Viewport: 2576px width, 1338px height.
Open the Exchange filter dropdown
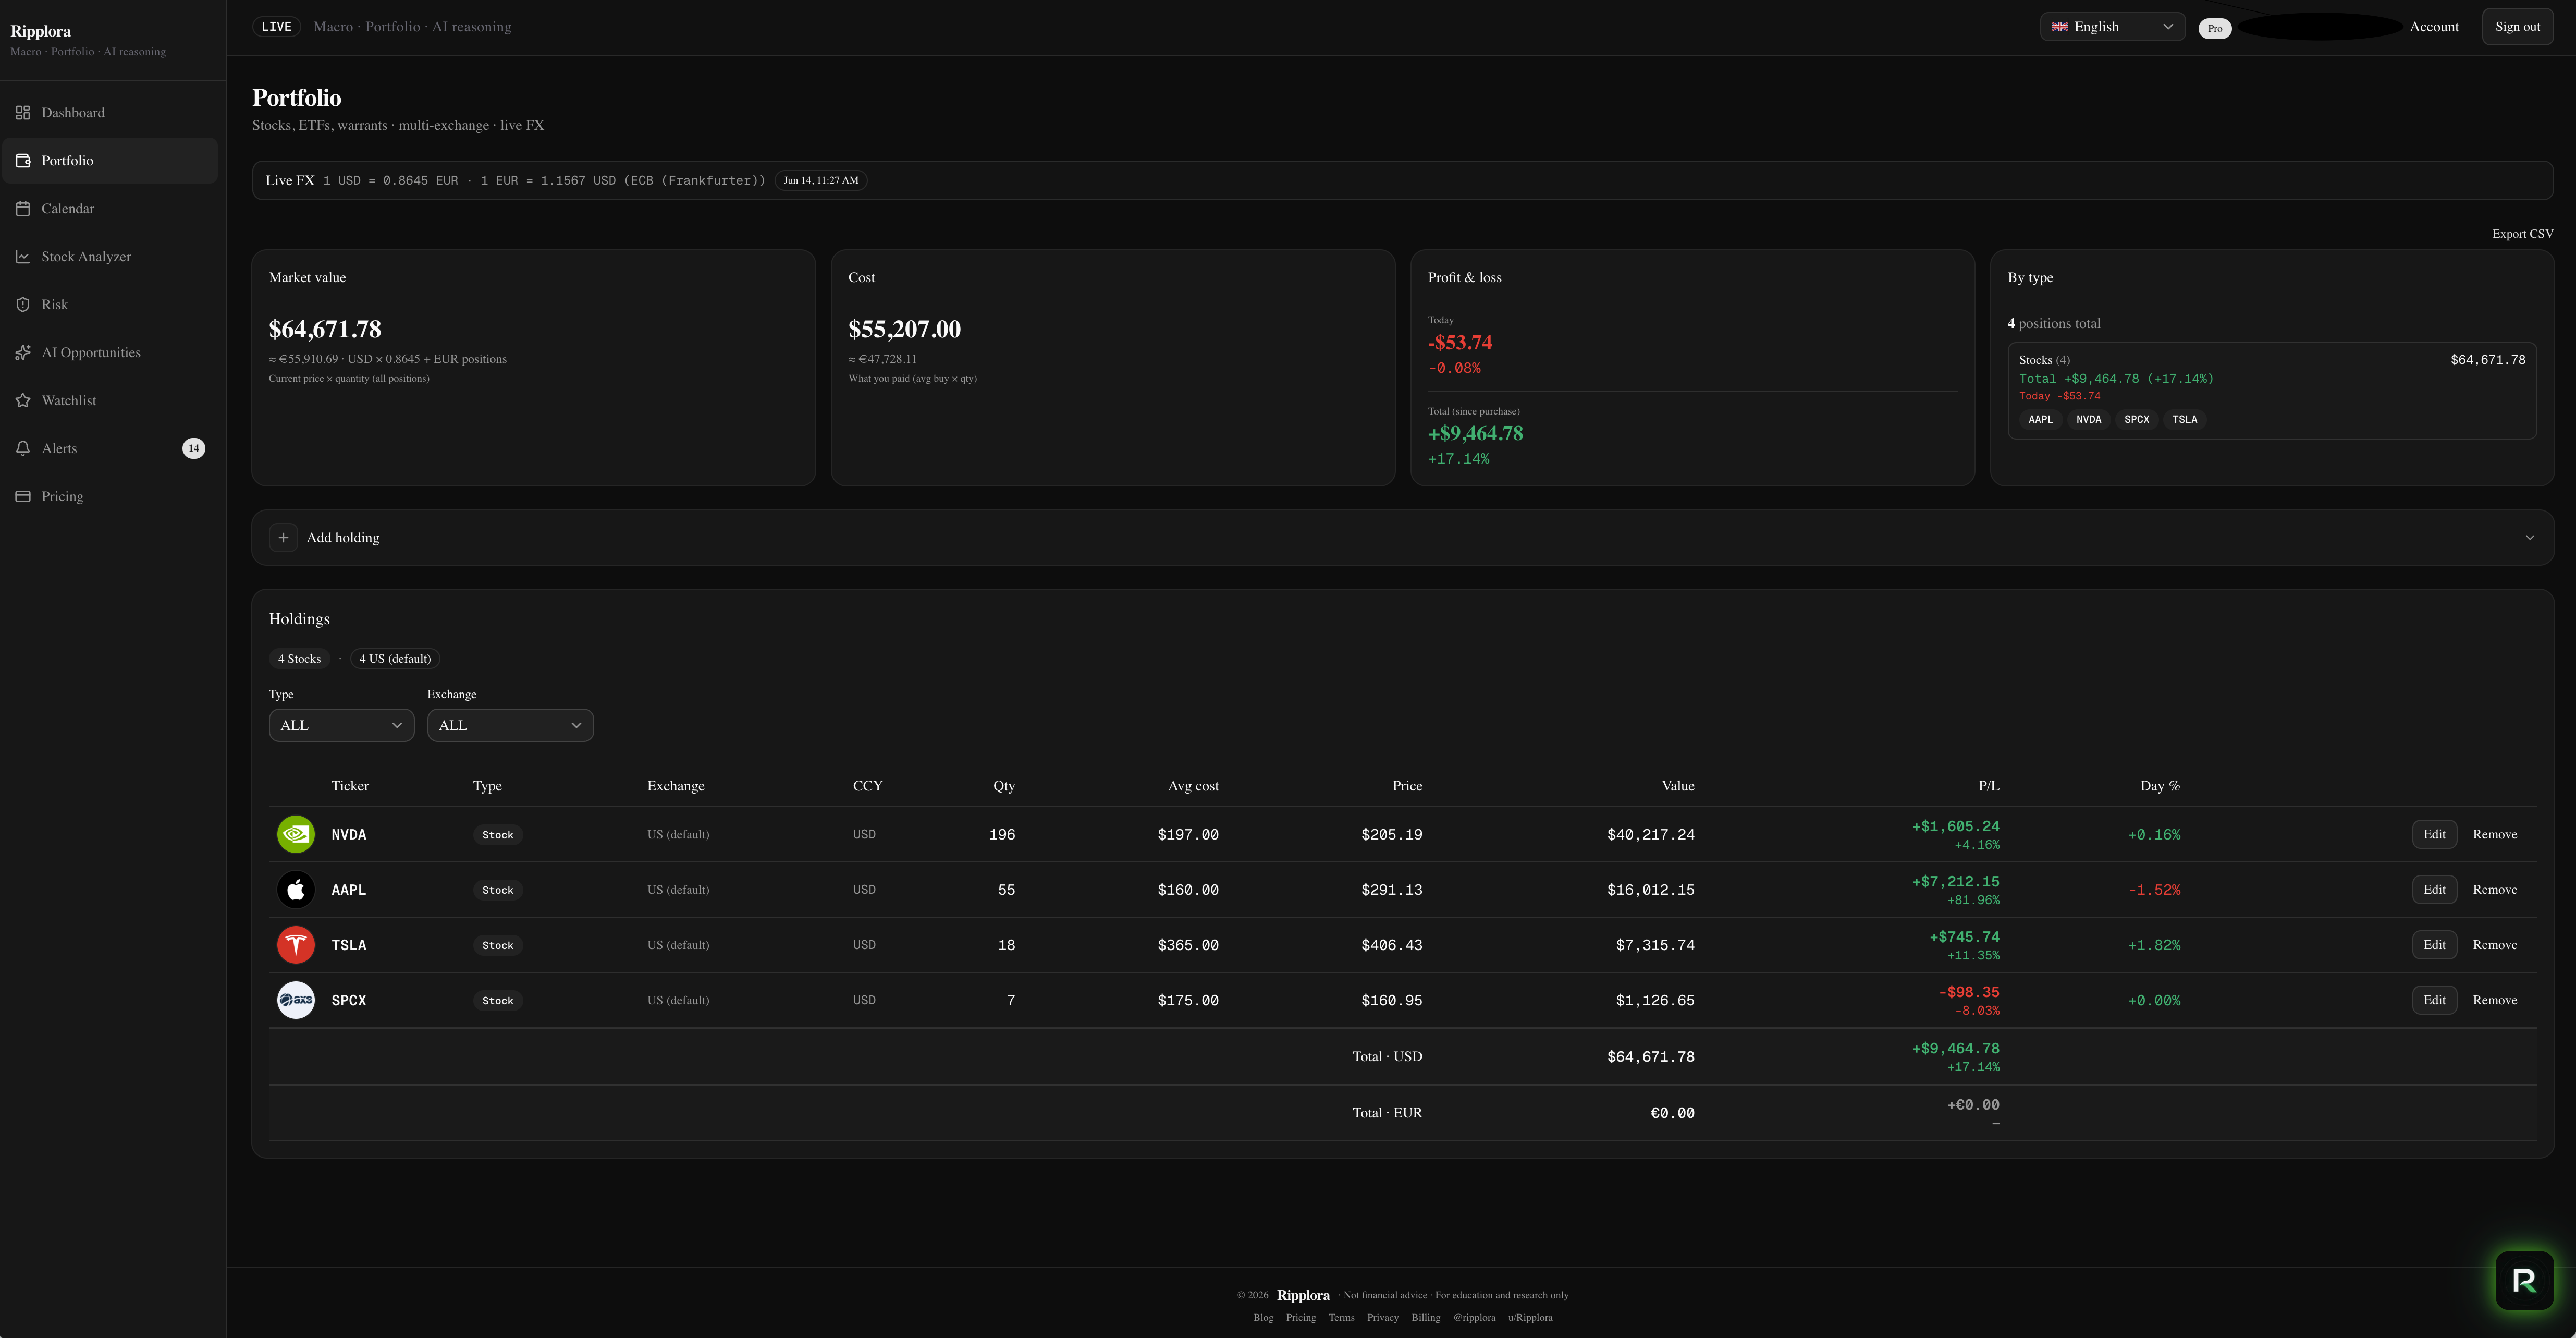(510, 726)
